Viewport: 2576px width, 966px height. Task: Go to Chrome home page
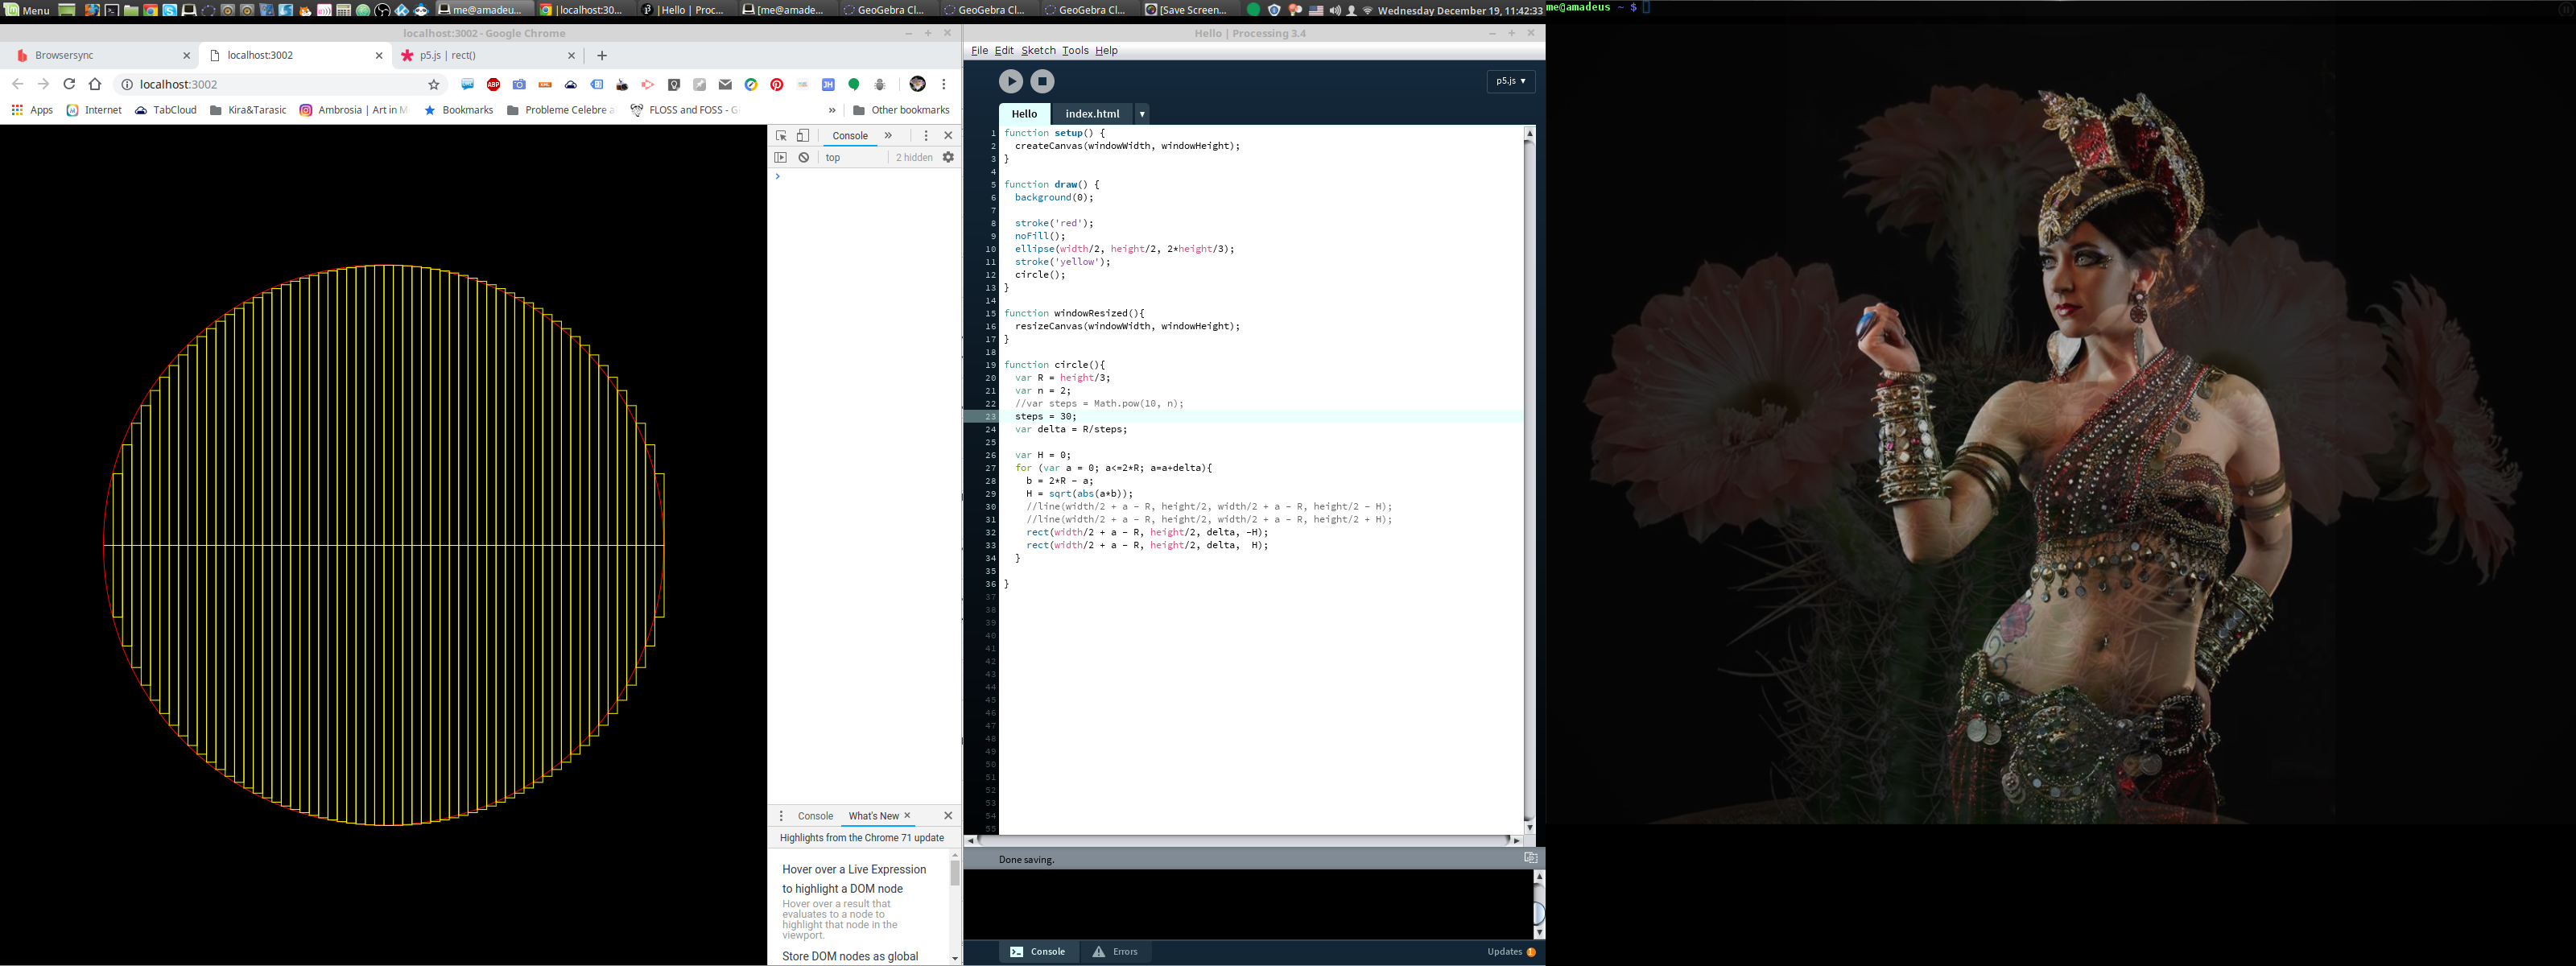[x=95, y=84]
